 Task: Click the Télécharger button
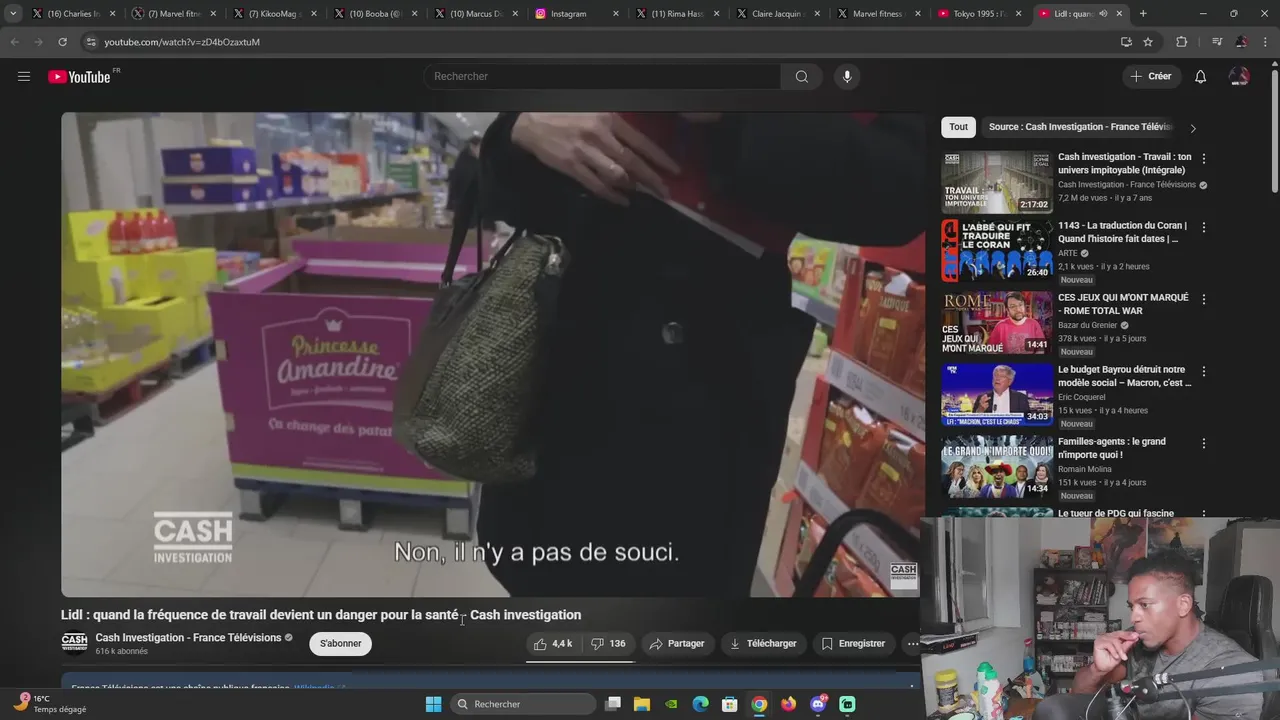763,644
